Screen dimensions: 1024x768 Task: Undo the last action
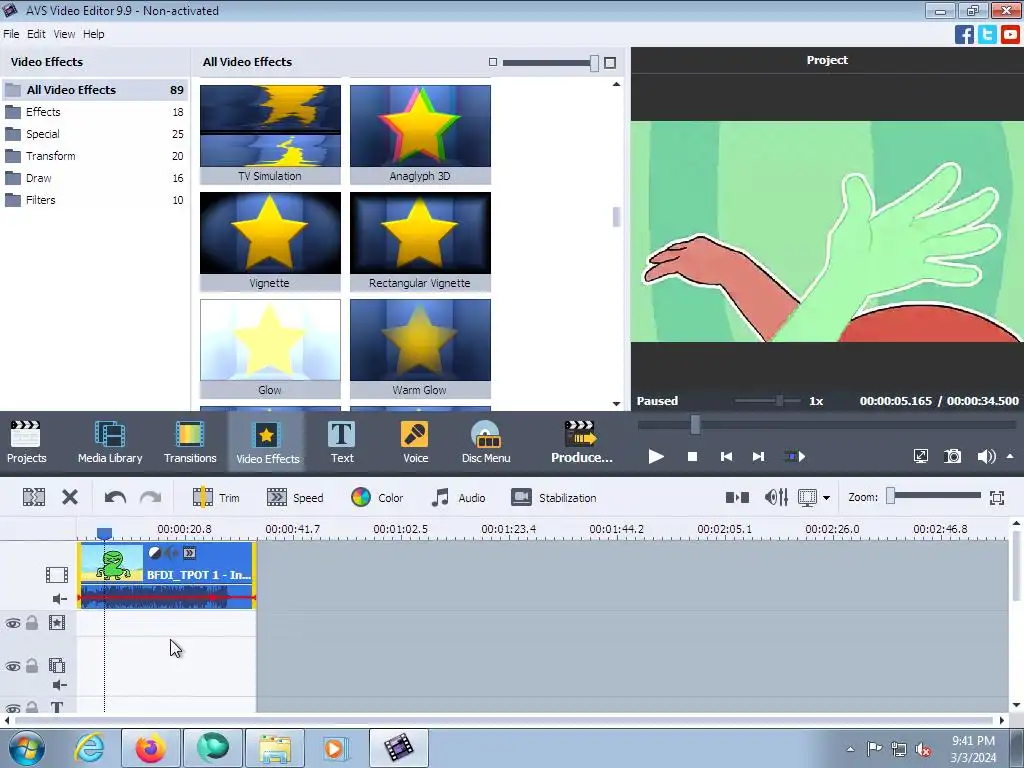[x=115, y=498]
